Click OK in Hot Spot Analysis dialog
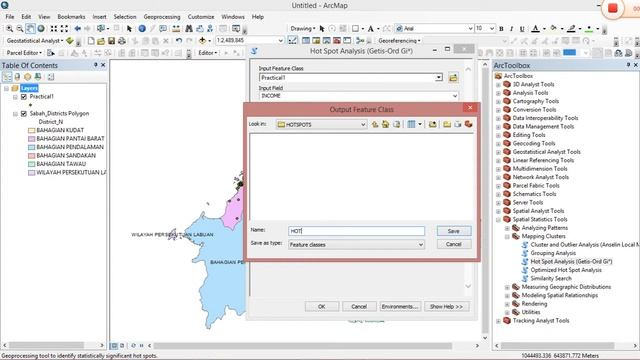Image resolution: width=640 pixels, height=360 pixels. point(322,307)
